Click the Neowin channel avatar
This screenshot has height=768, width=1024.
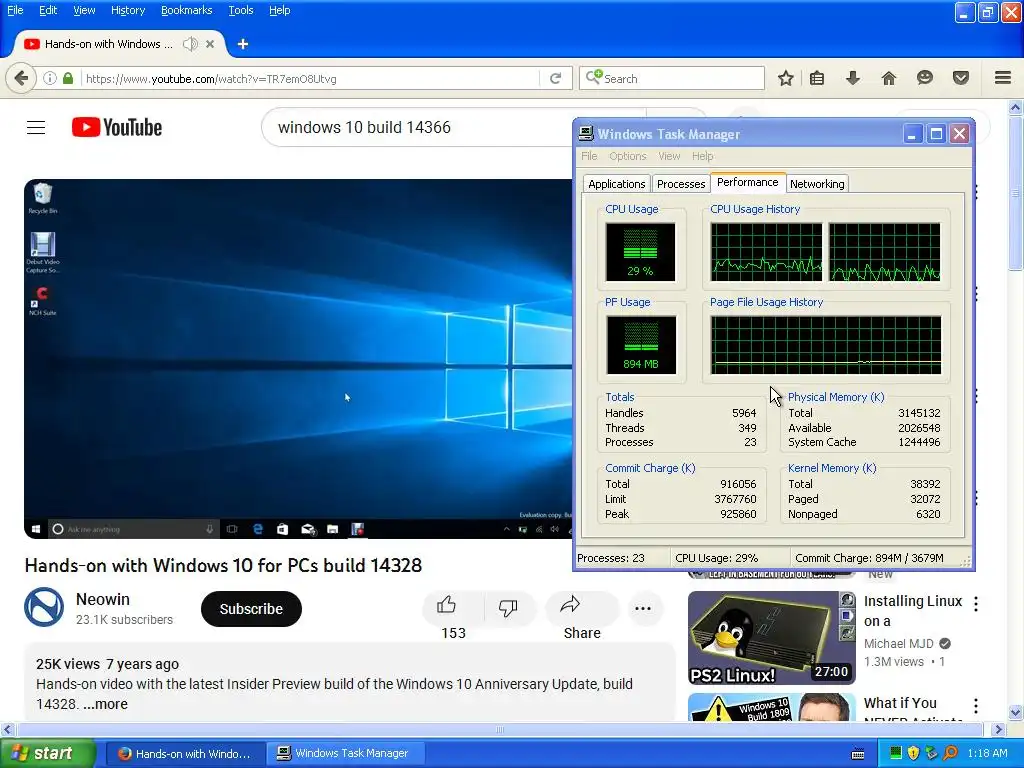click(44, 607)
